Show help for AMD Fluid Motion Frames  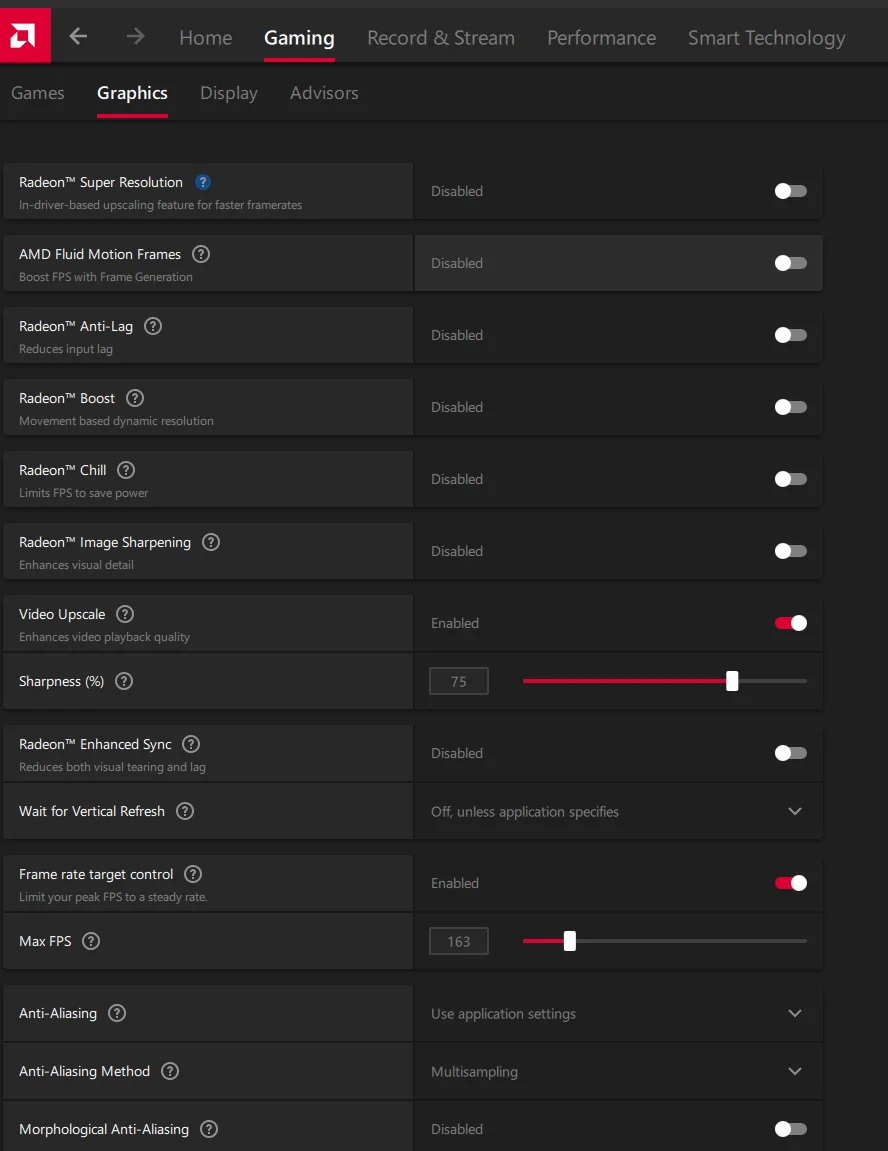point(201,254)
